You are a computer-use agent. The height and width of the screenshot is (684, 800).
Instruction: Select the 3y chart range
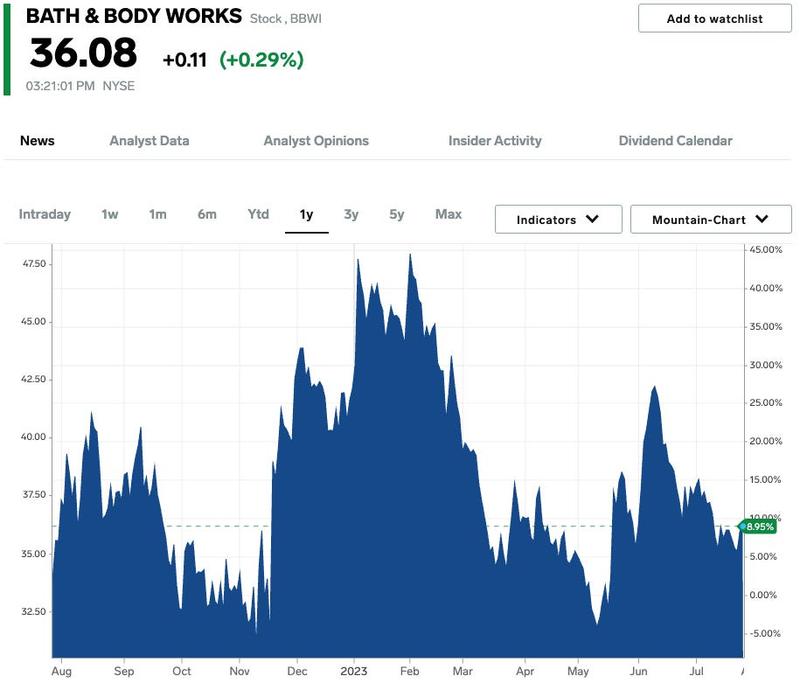pos(351,214)
